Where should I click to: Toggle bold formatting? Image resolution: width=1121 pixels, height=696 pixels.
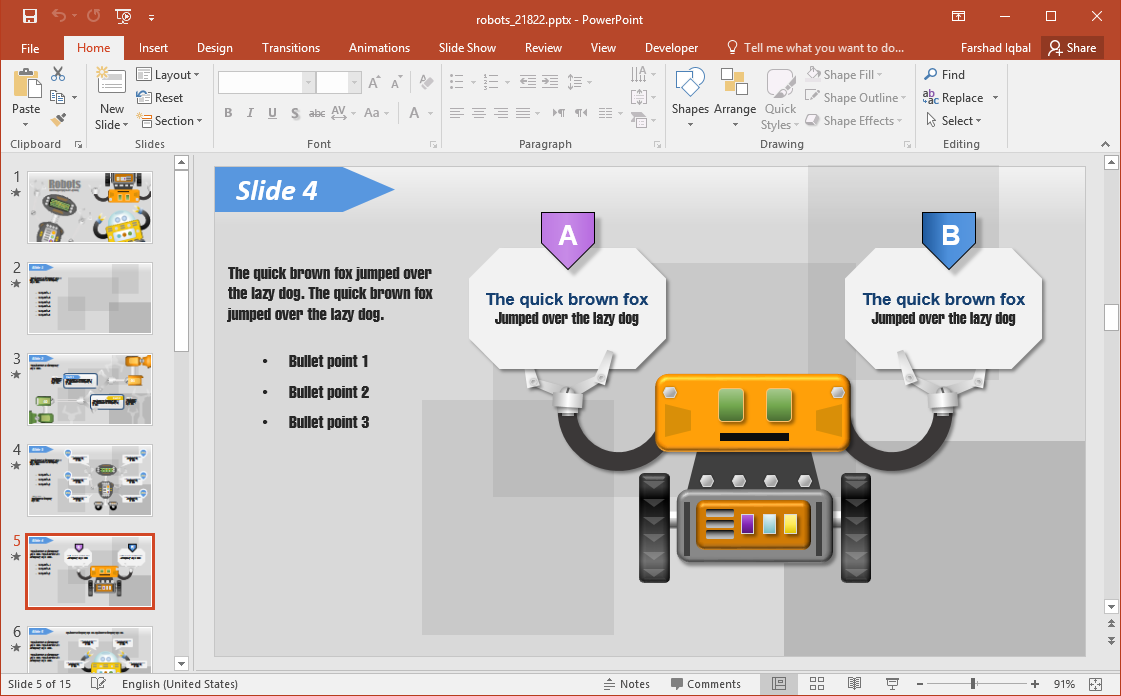(228, 113)
